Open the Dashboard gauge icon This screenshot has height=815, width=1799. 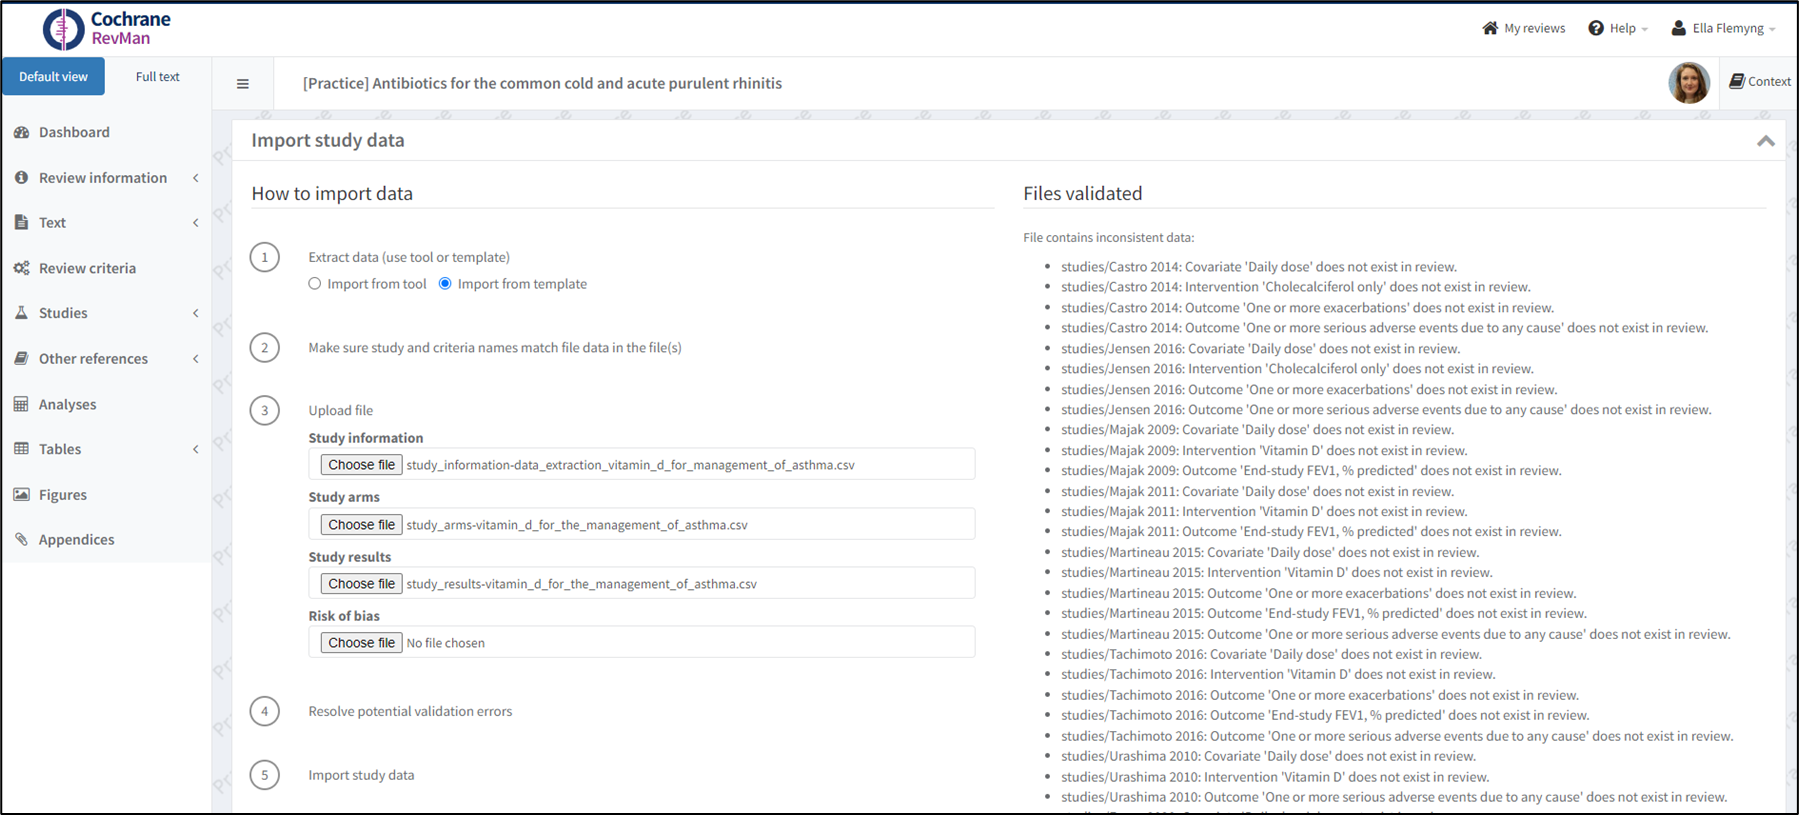click(21, 132)
